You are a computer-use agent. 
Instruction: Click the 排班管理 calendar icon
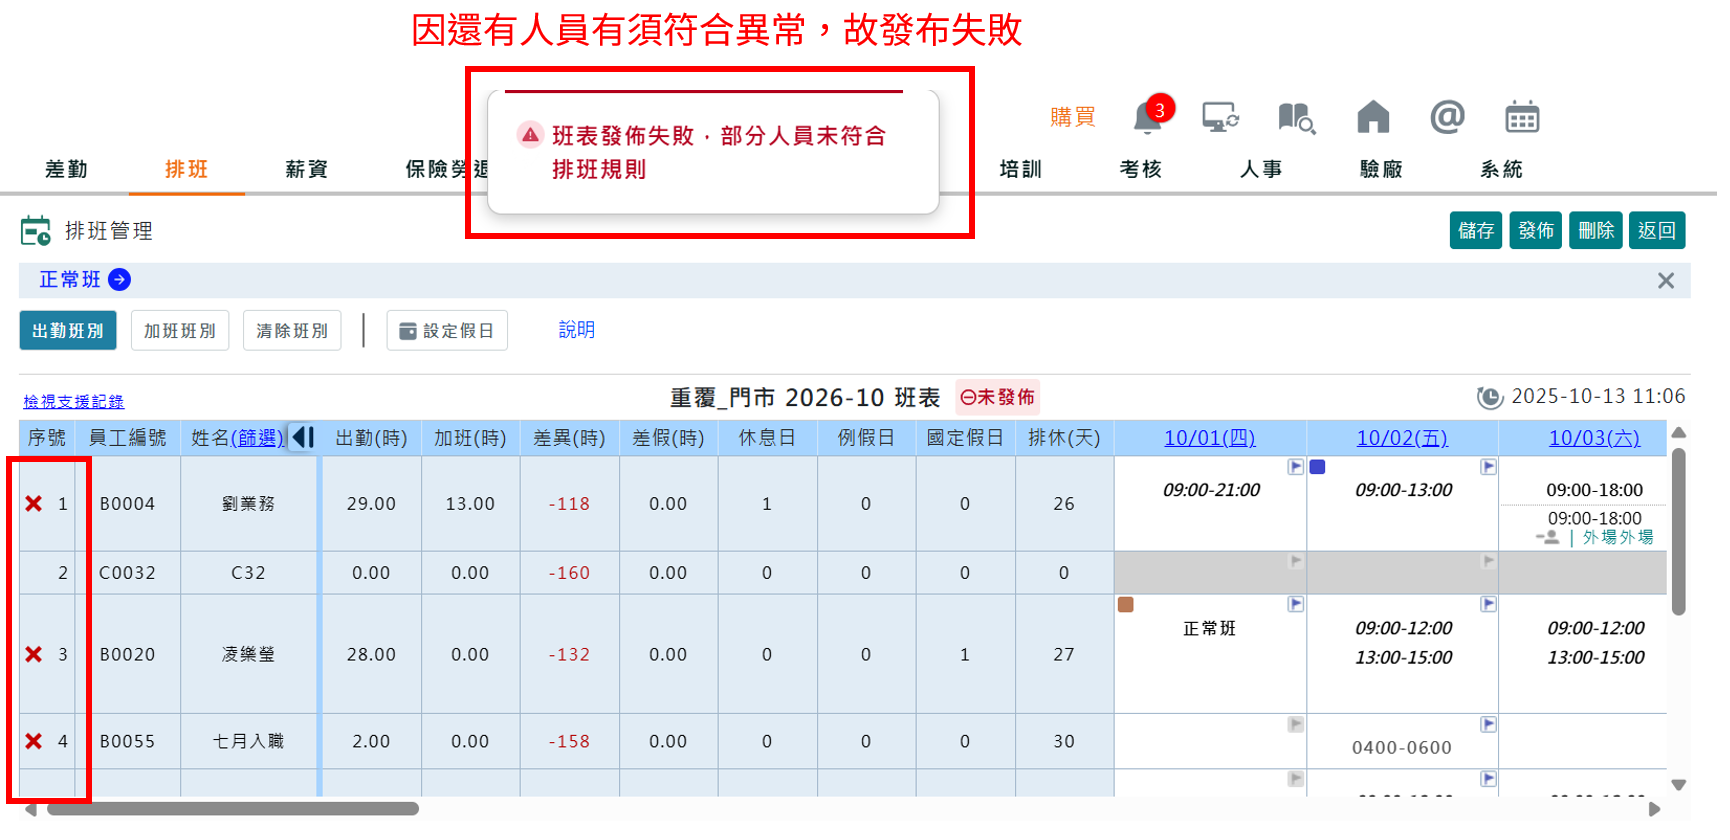tap(36, 231)
